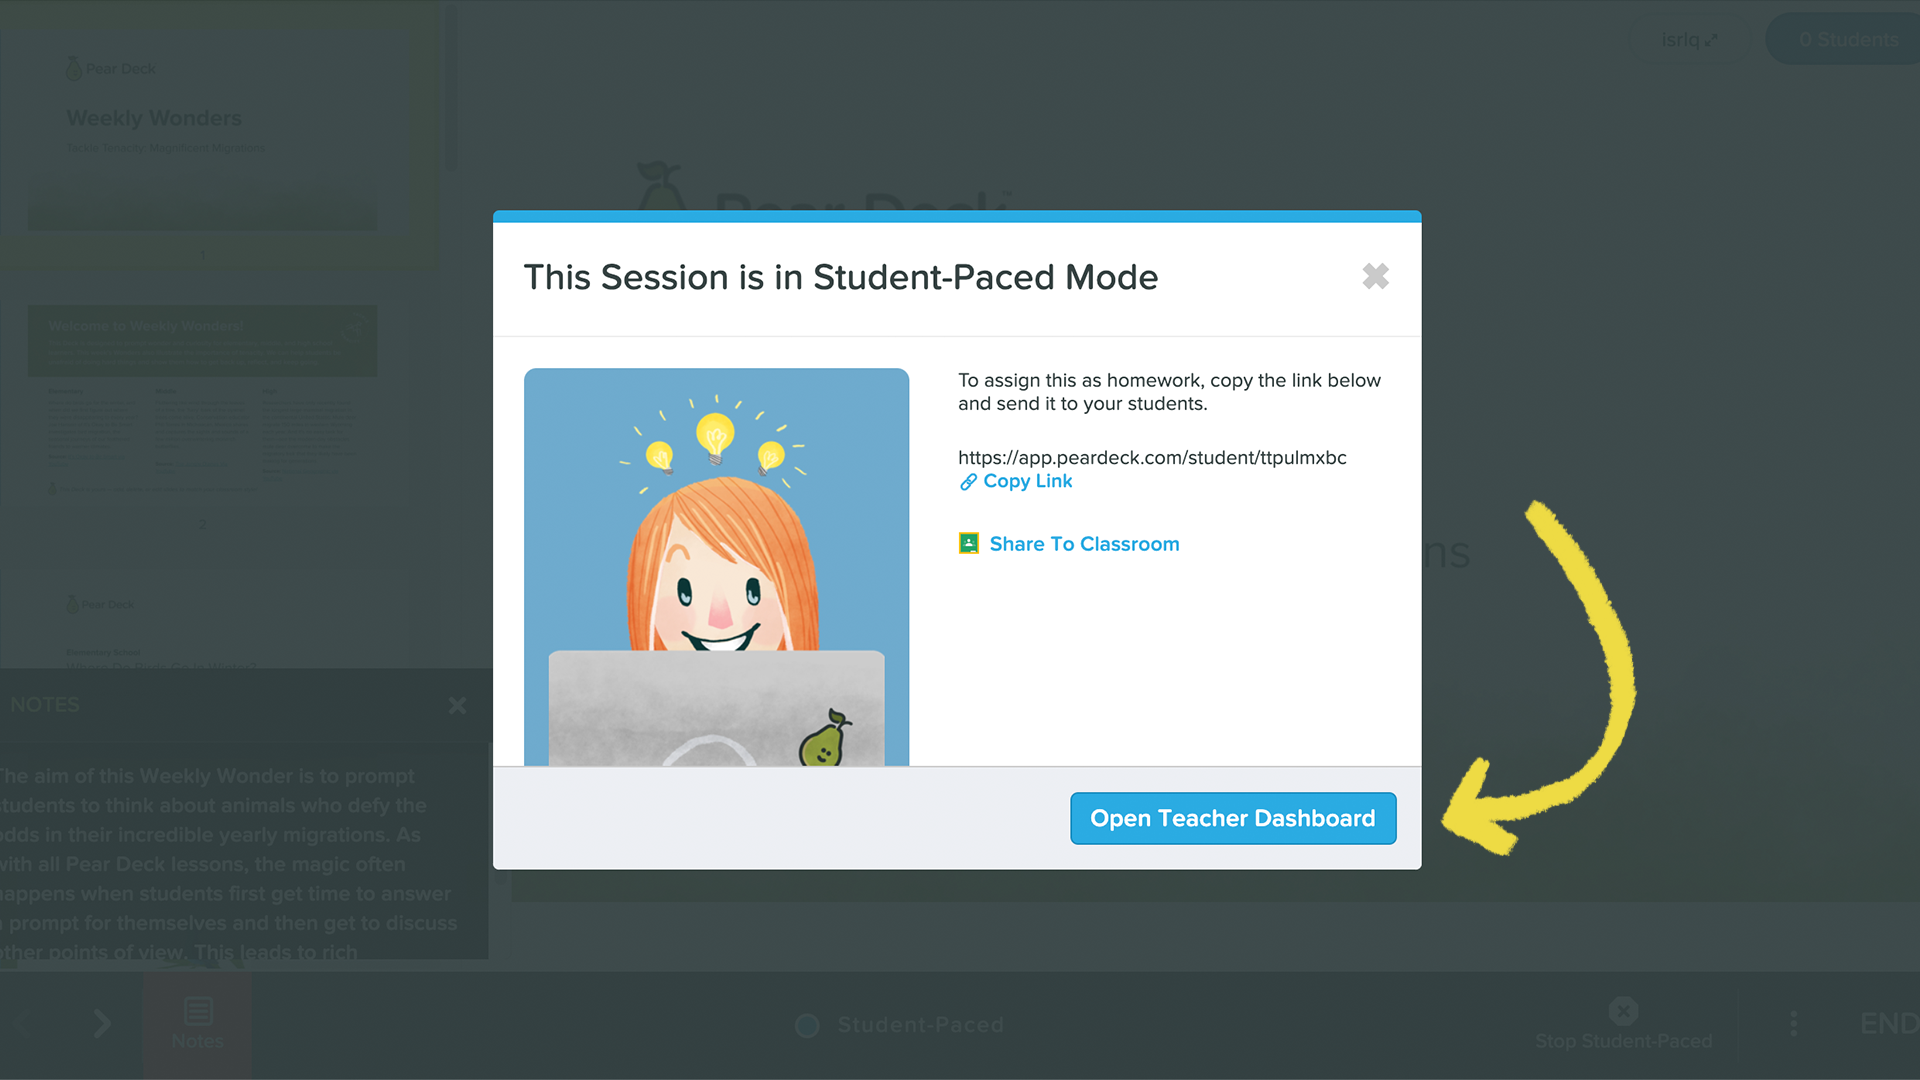Close the Student-Paced Mode dialog
This screenshot has width=1920, height=1080.
click(x=1375, y=276)
